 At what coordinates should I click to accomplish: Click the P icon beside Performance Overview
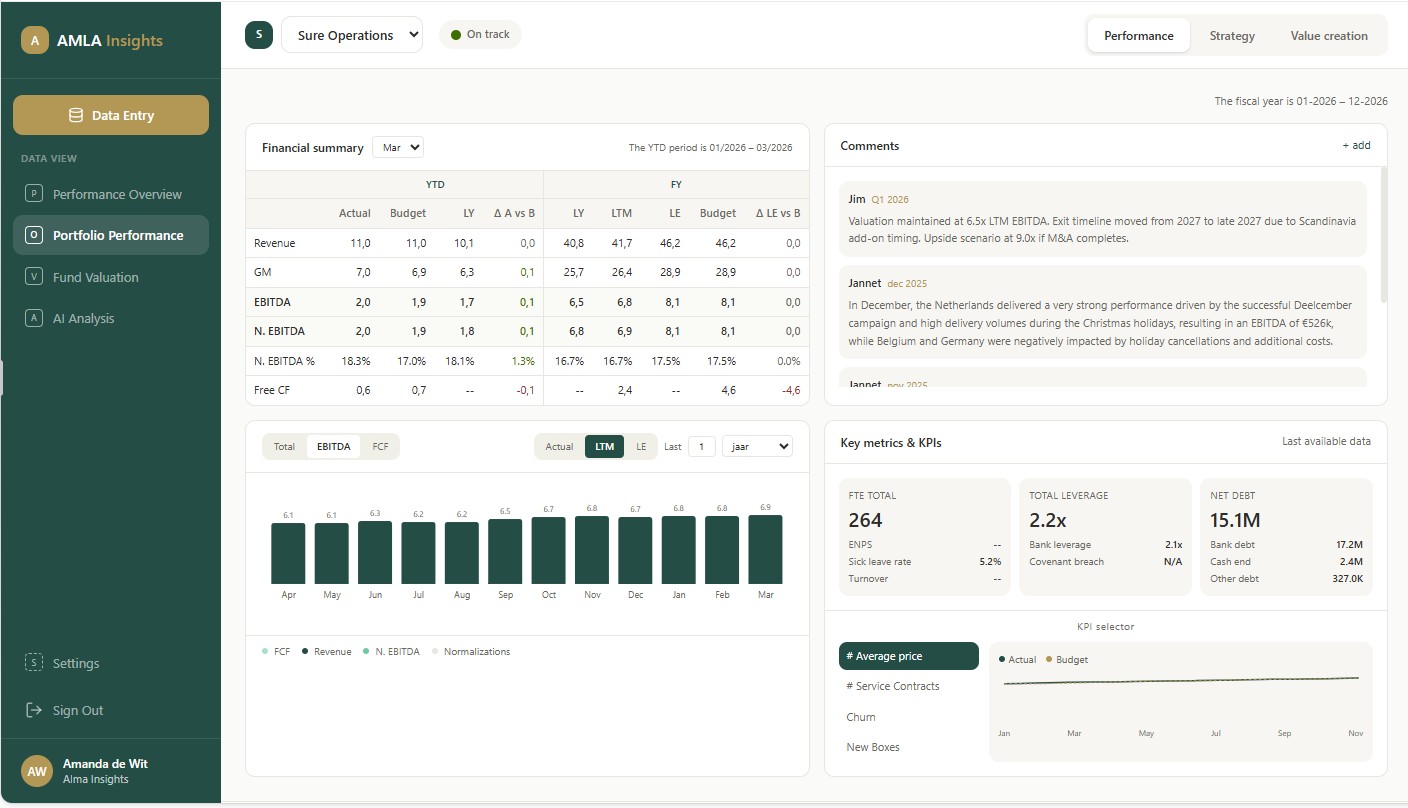[33, 194]
